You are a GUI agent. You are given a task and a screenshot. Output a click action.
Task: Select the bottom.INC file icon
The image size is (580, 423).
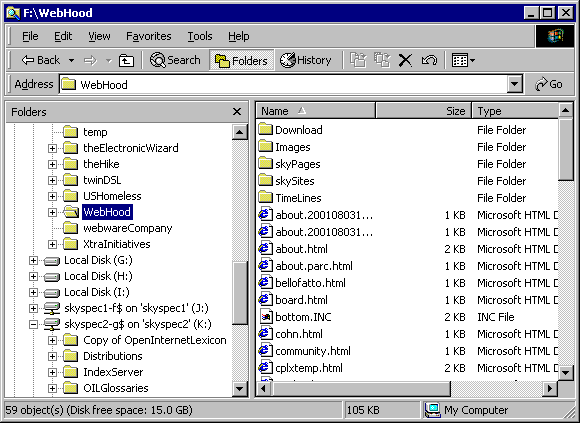point(265,317)
